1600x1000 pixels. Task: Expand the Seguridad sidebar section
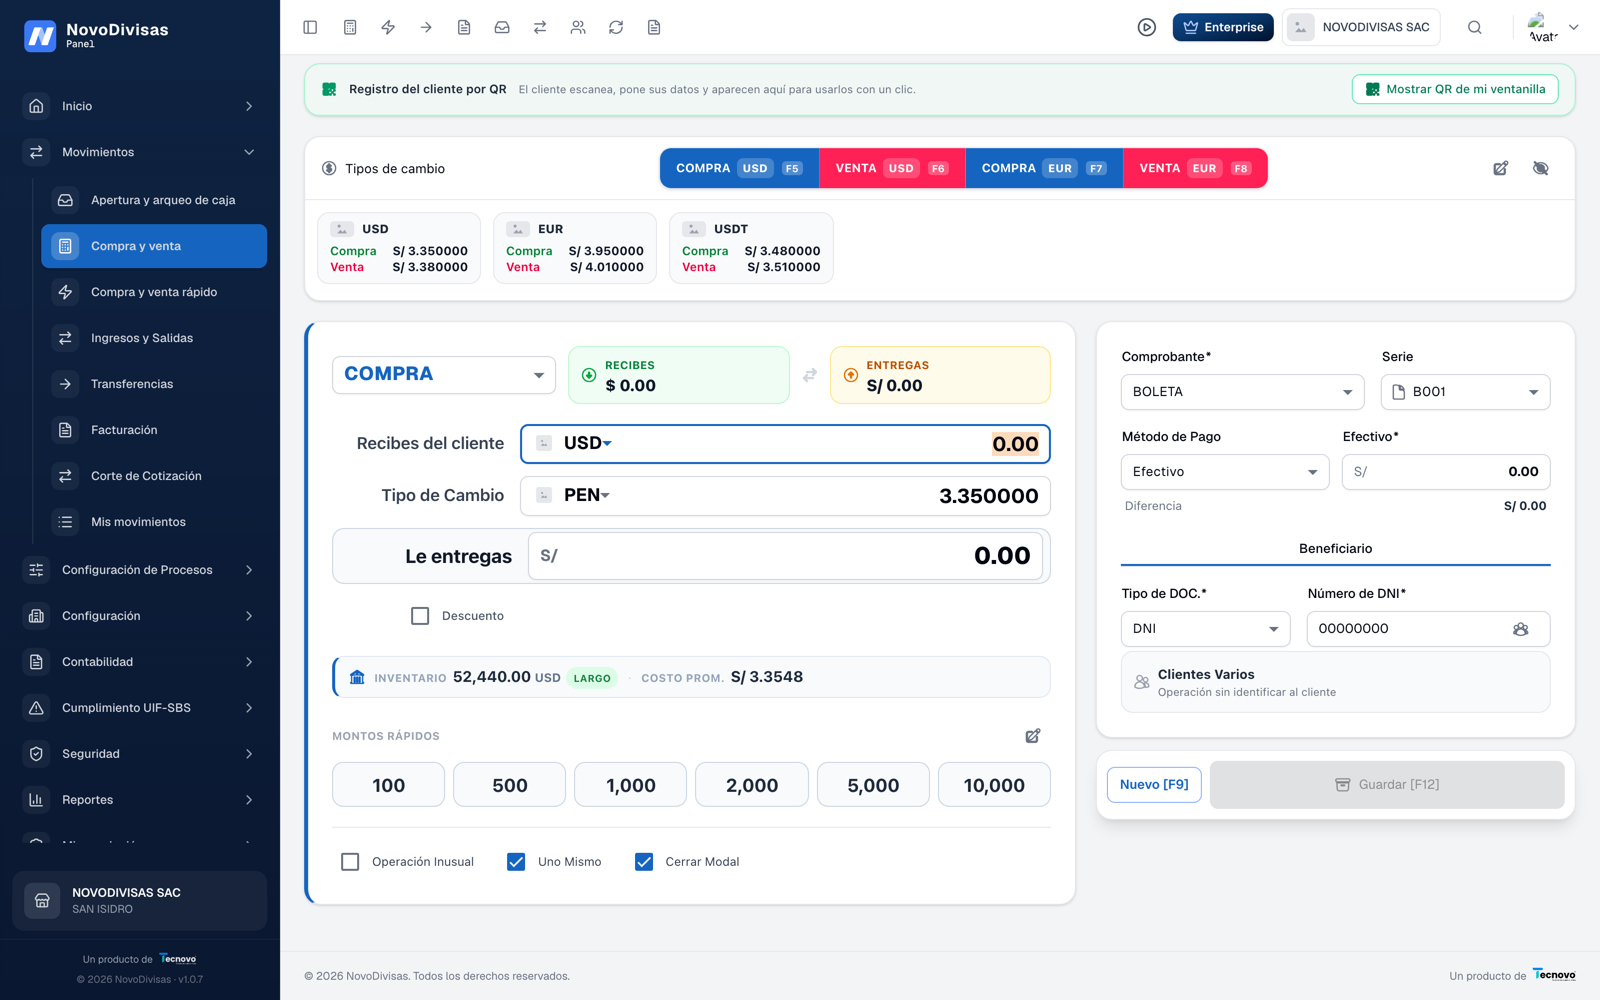coord(140,754)
